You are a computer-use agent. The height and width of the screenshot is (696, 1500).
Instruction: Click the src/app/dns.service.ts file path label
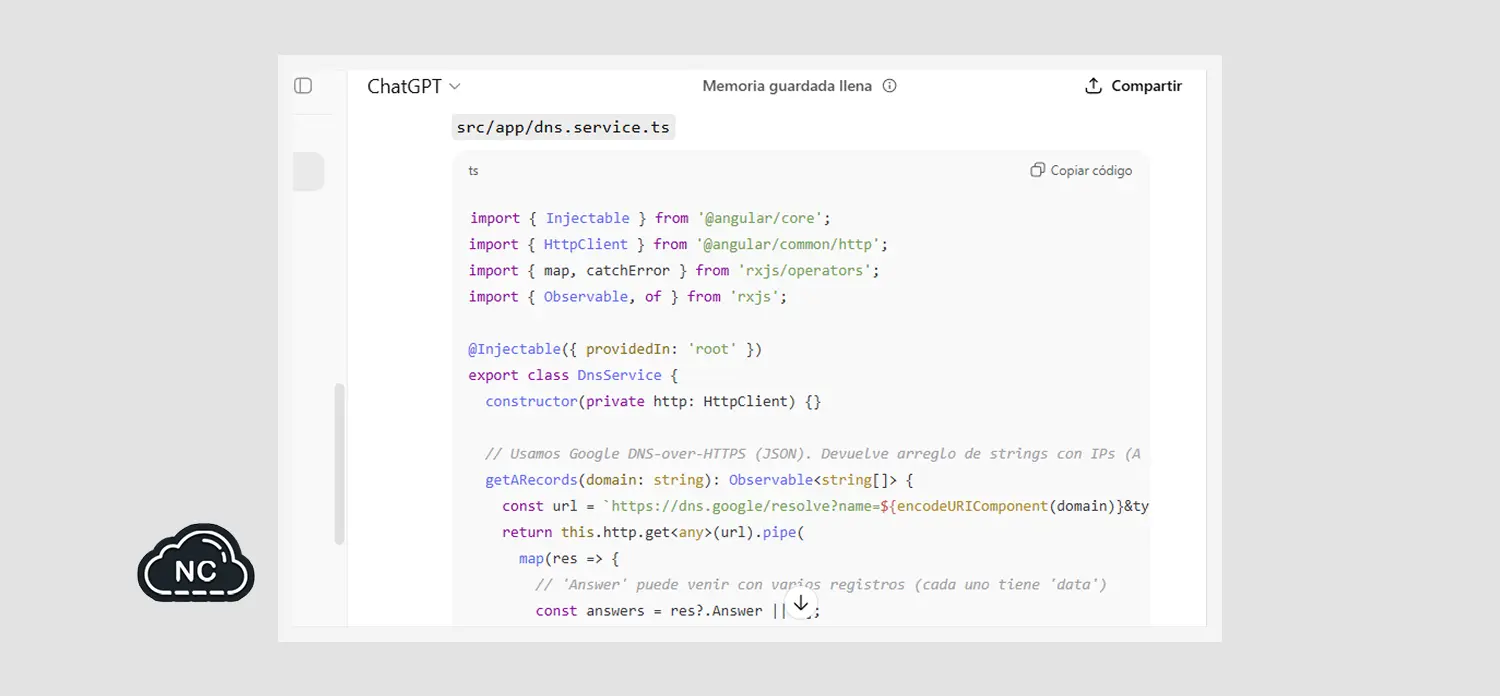point(563,127)
